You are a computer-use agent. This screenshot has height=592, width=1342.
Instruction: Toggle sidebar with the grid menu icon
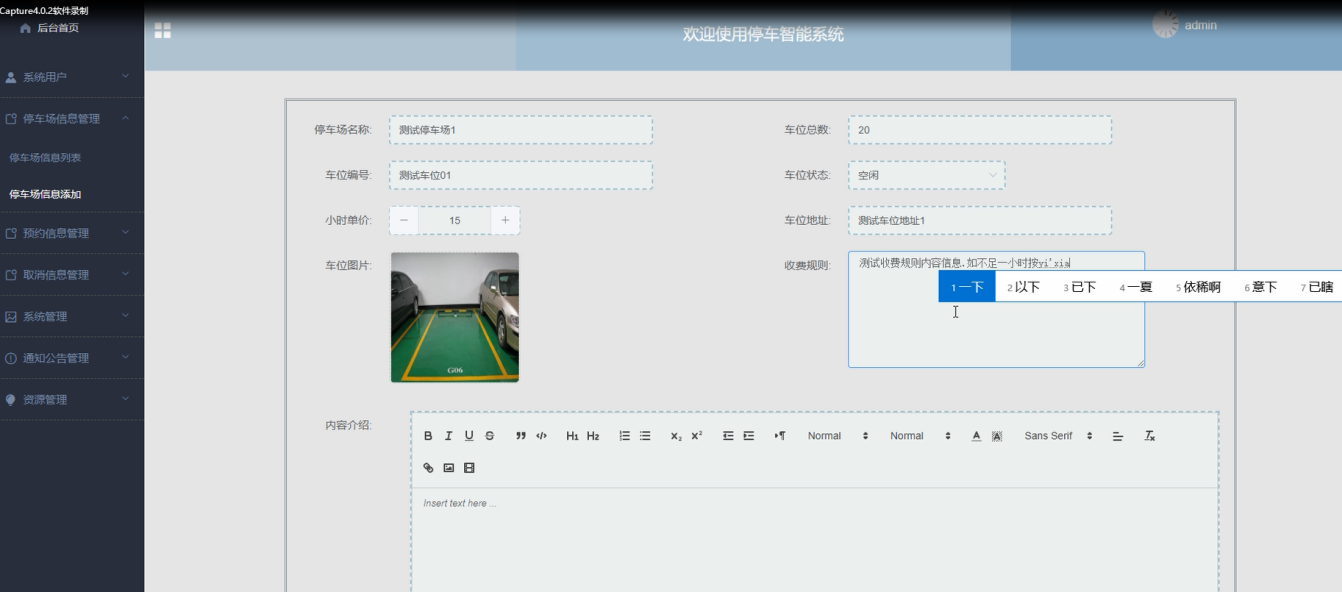click(163, 31)
